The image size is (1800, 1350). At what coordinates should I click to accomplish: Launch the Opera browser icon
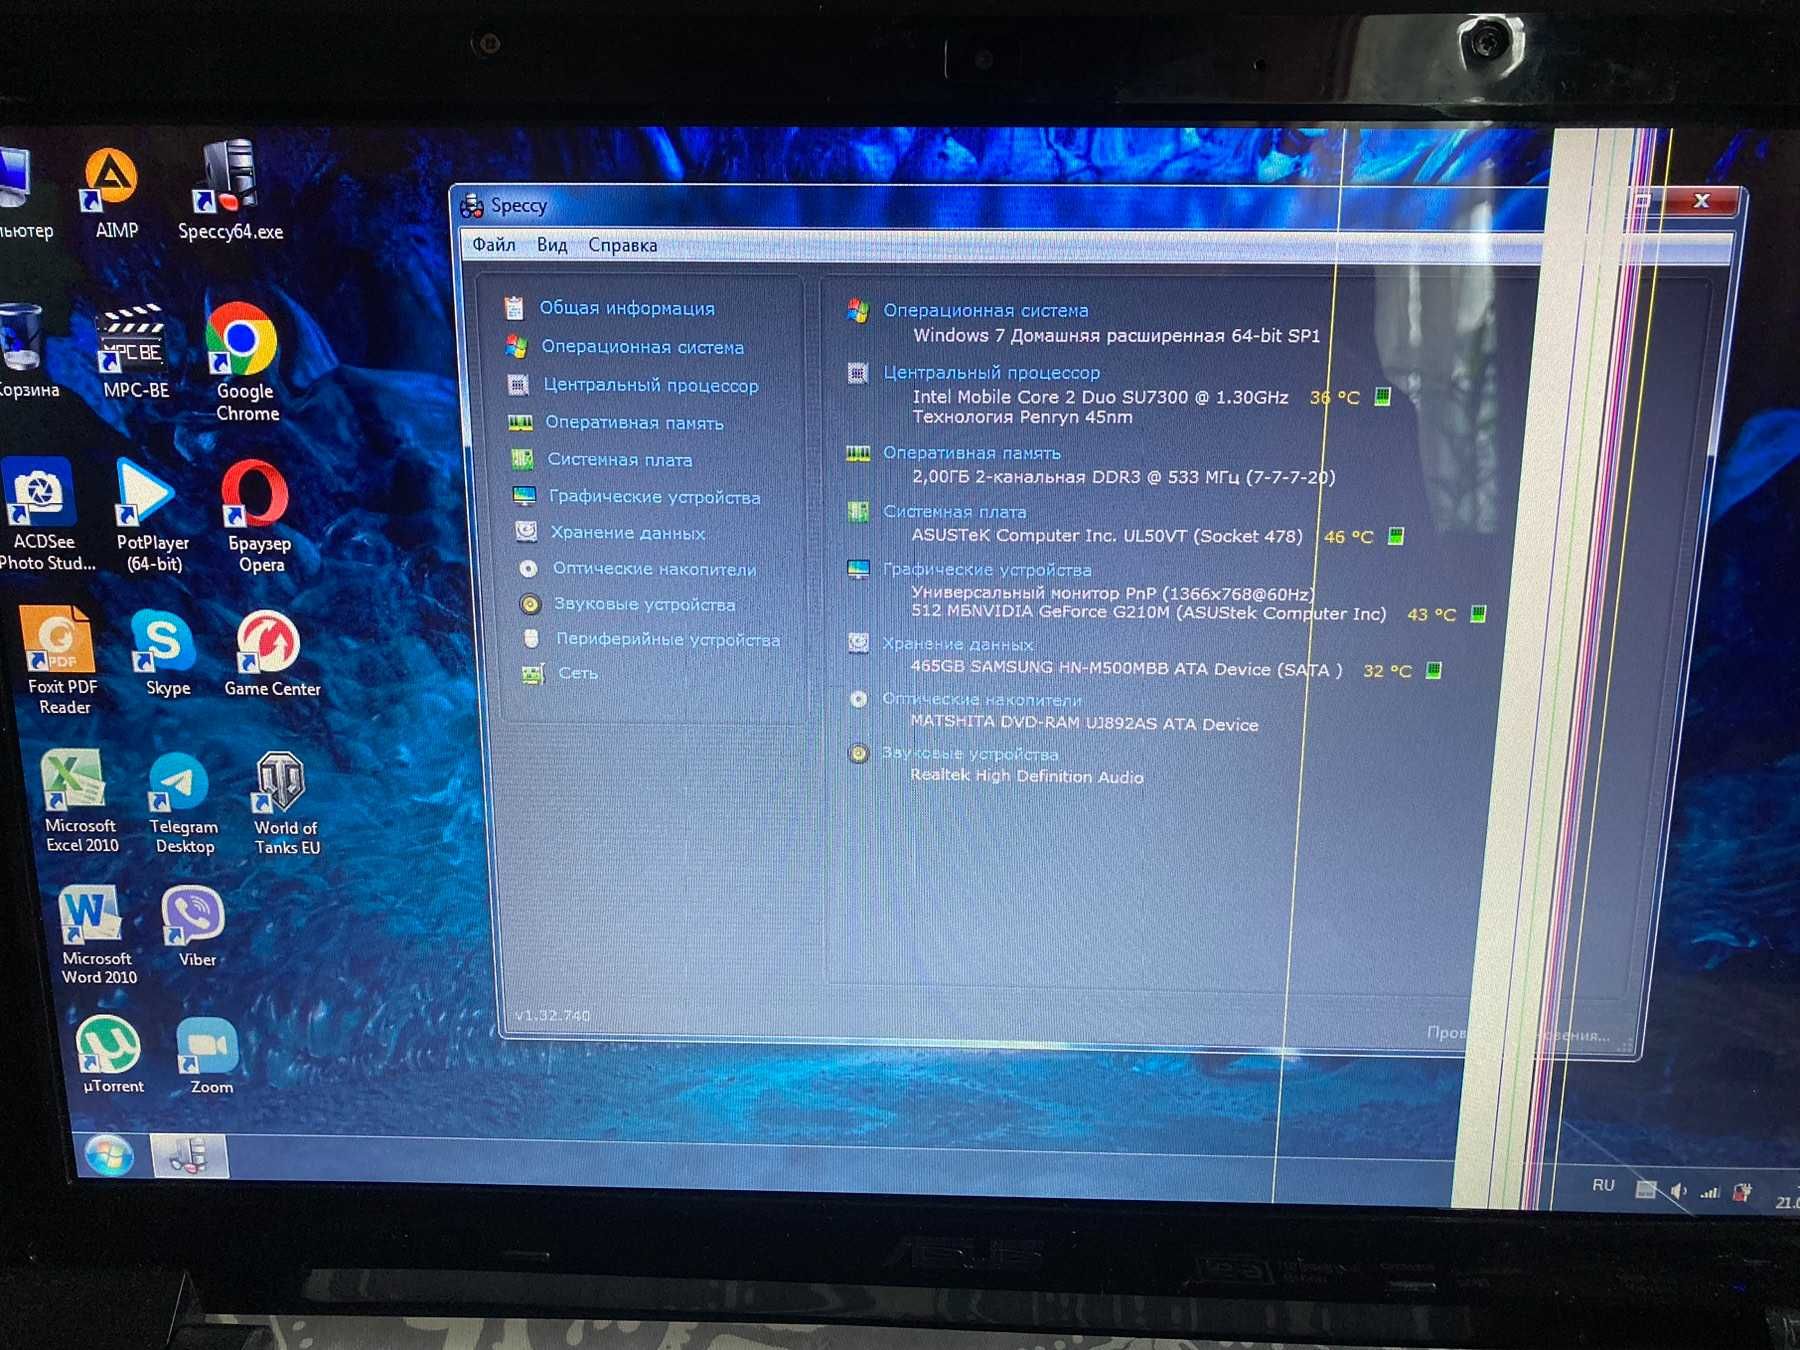[x=258, y=516]
